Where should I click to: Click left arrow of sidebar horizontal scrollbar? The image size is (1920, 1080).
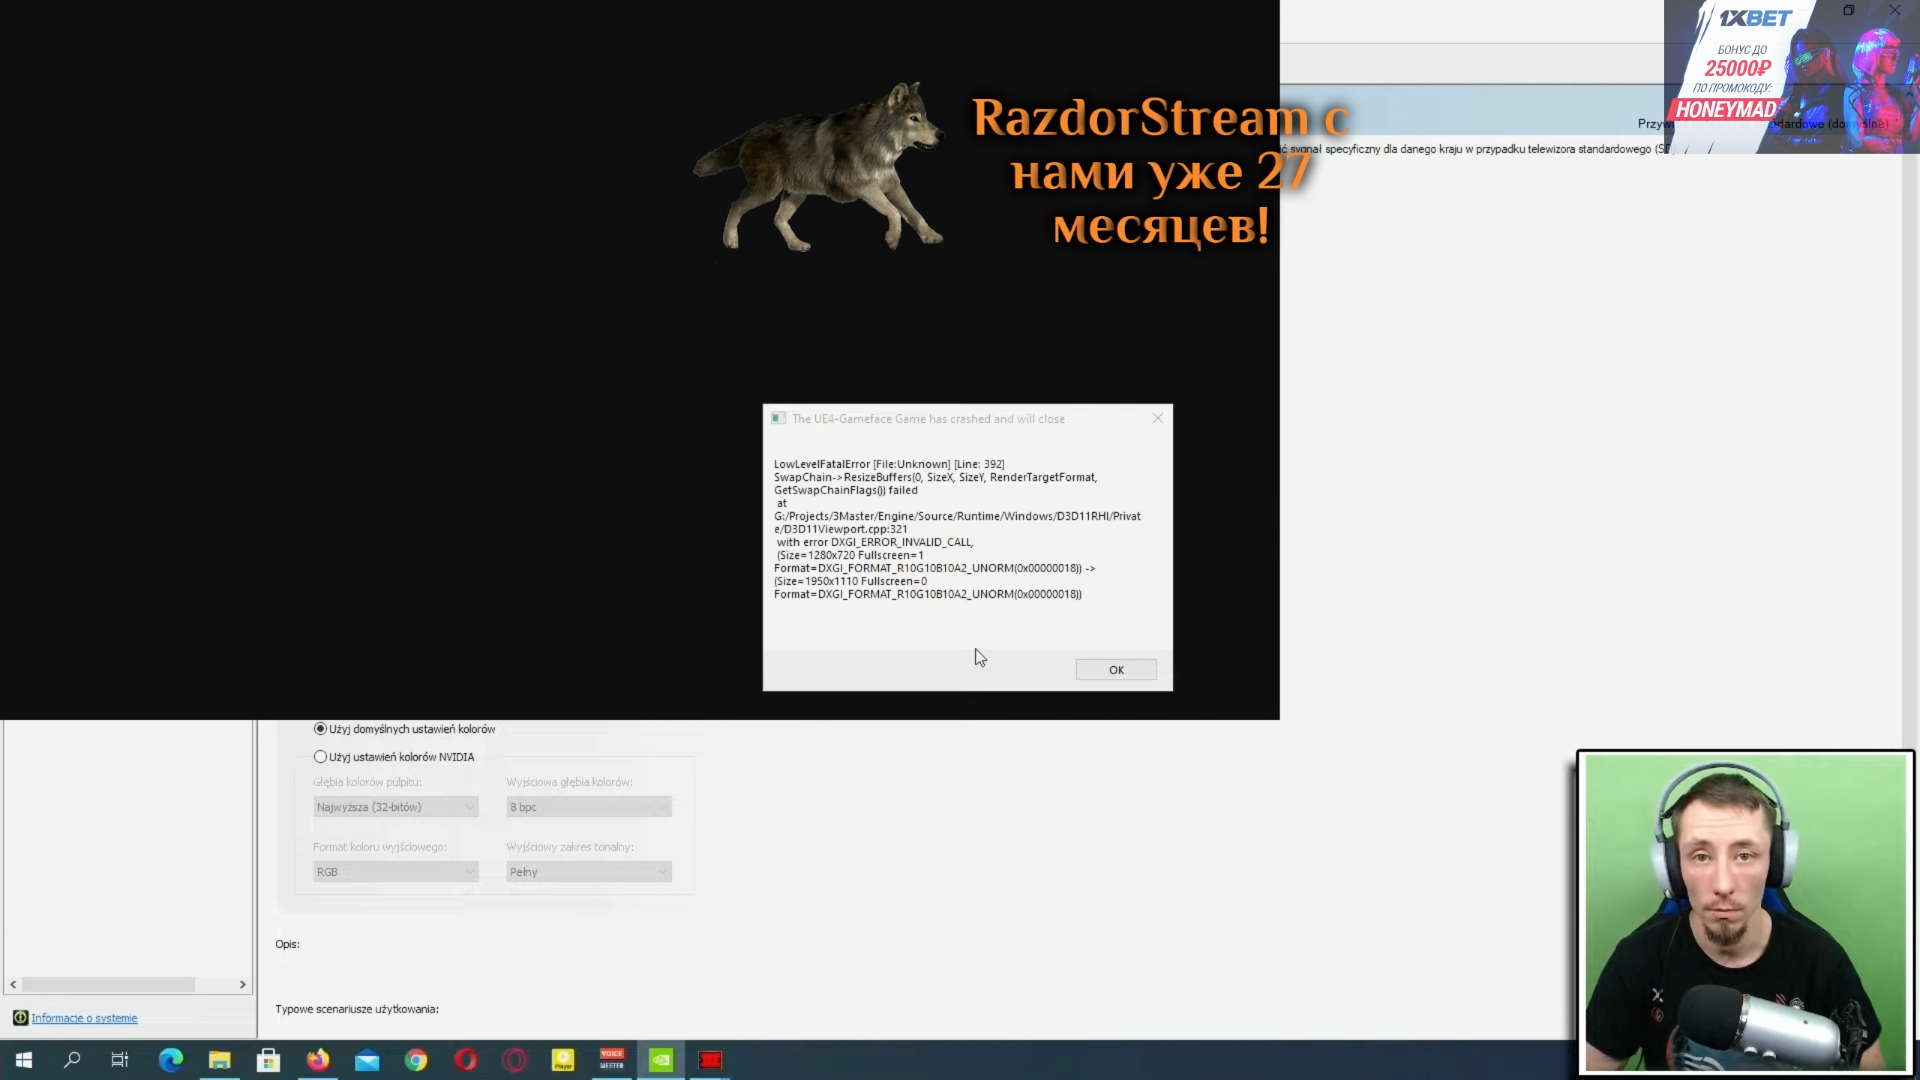click(13, 985)
